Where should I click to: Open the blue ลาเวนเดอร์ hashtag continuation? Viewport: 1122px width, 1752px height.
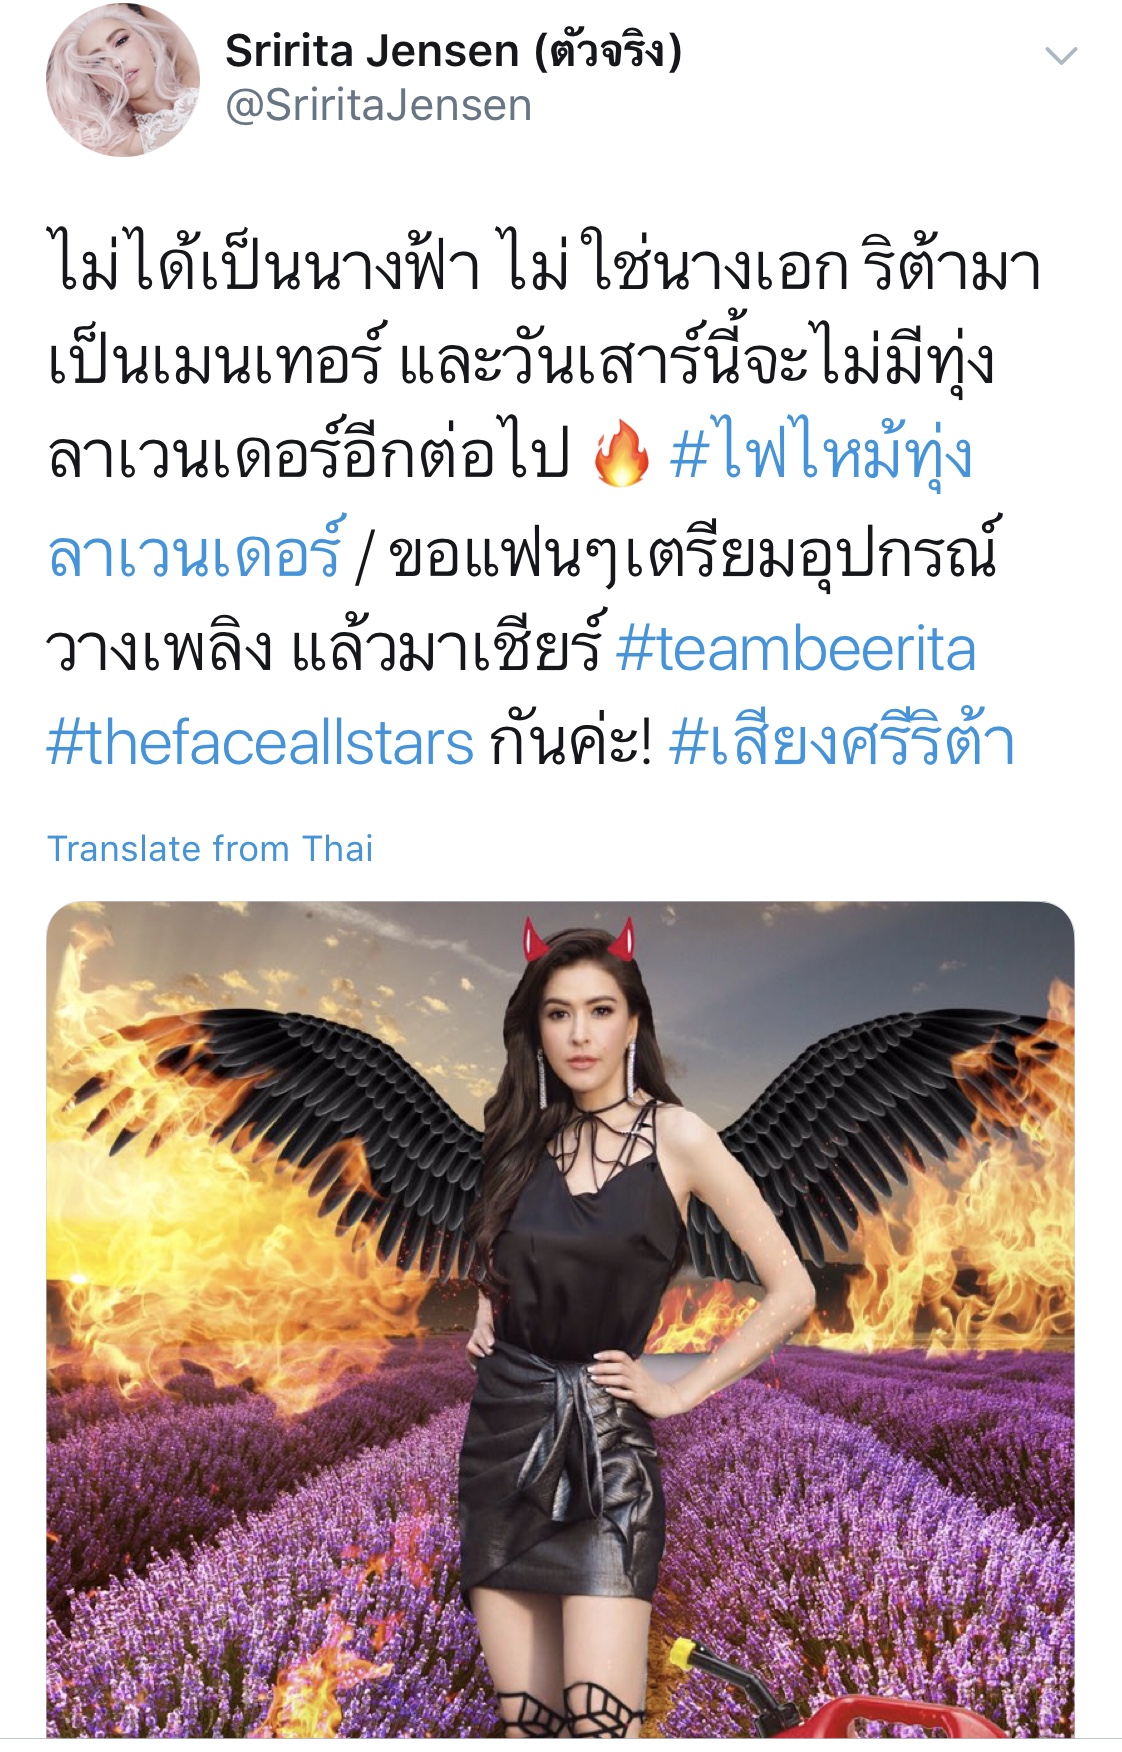195,553
